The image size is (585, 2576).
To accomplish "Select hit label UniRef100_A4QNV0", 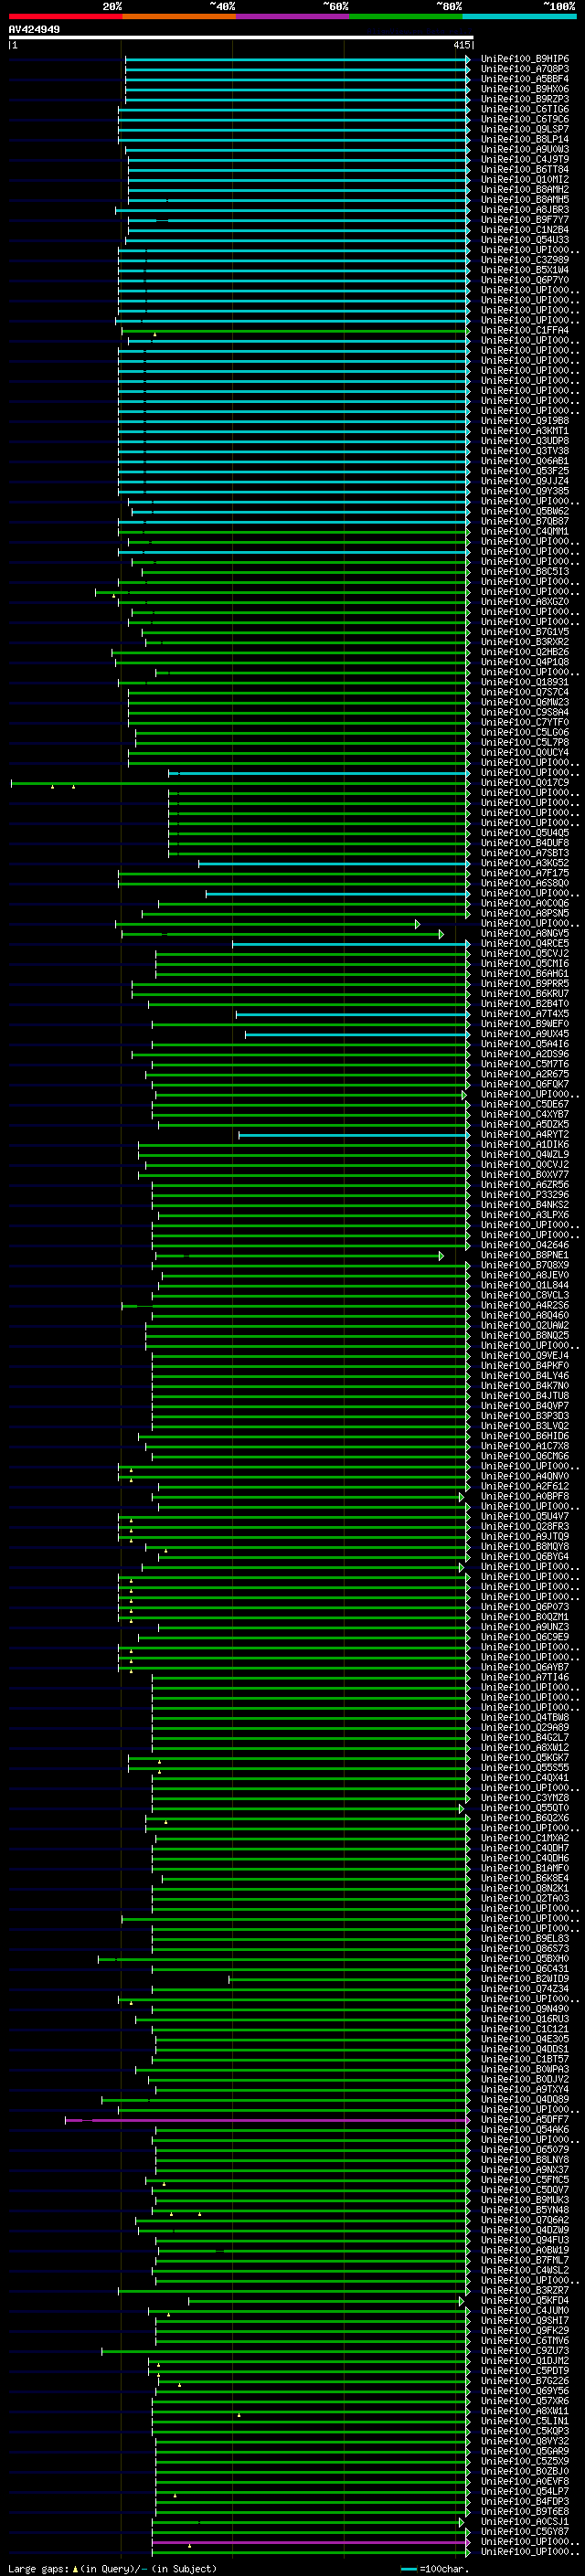I will click(525, 1476).
